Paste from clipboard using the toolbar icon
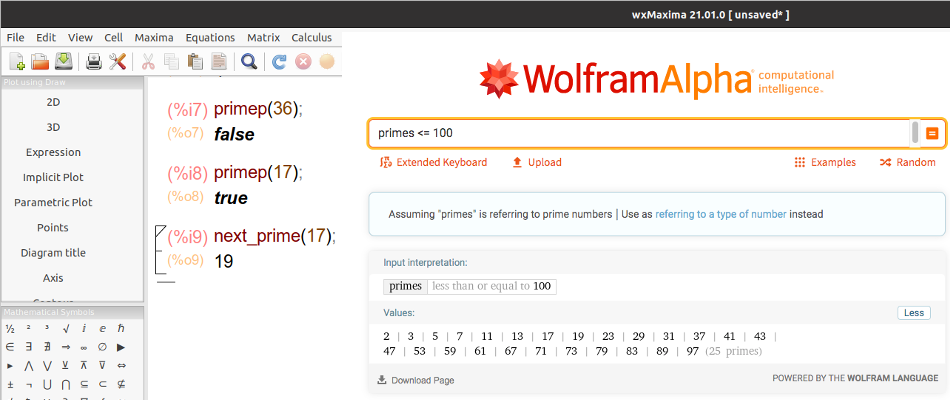This screenshot has height=400, width=950. click(195, 61)
